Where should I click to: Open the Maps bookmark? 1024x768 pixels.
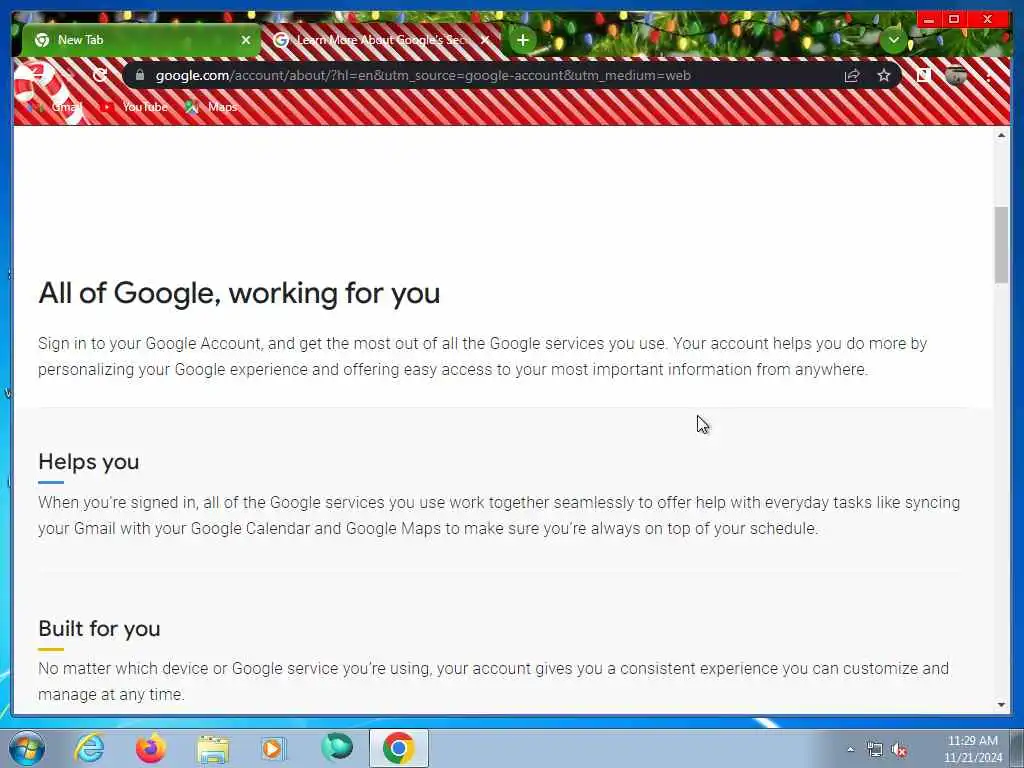[x=210, y=107]
